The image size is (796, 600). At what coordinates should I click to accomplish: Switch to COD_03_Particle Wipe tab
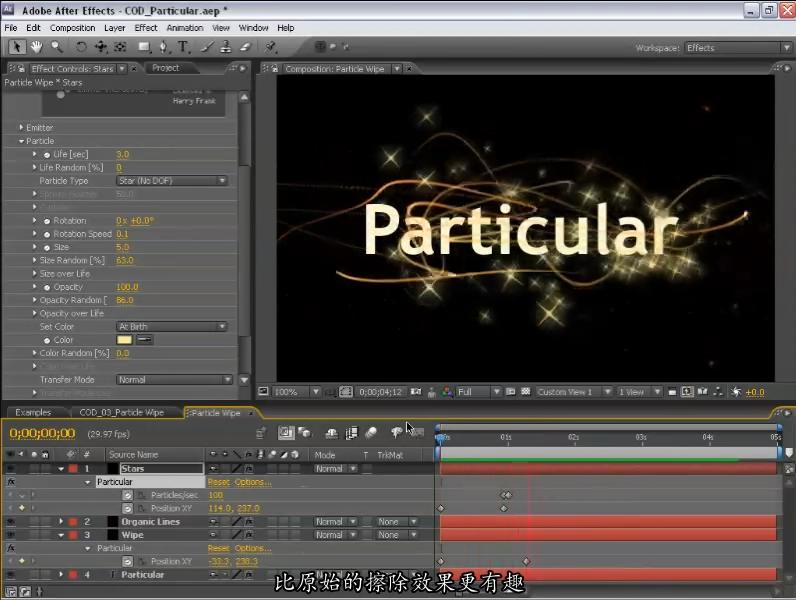tap(122, 412)
